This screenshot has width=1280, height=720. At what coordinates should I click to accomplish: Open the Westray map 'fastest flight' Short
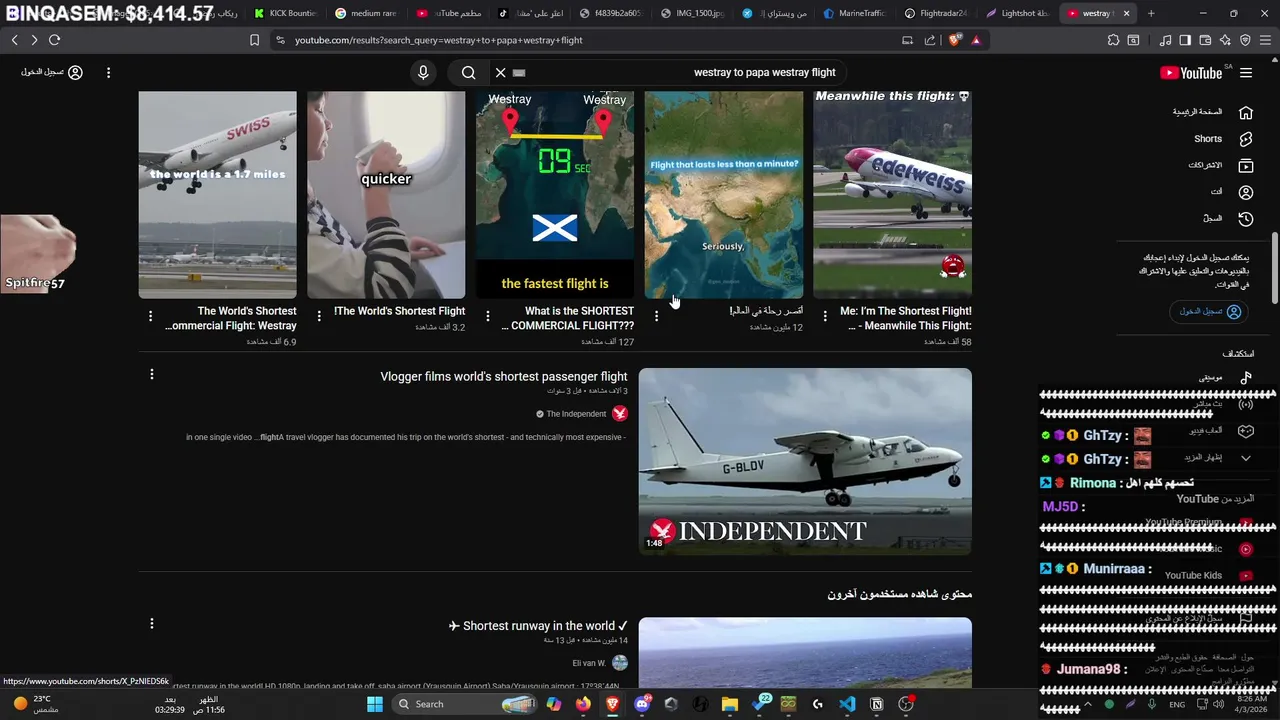click(555, 195)
